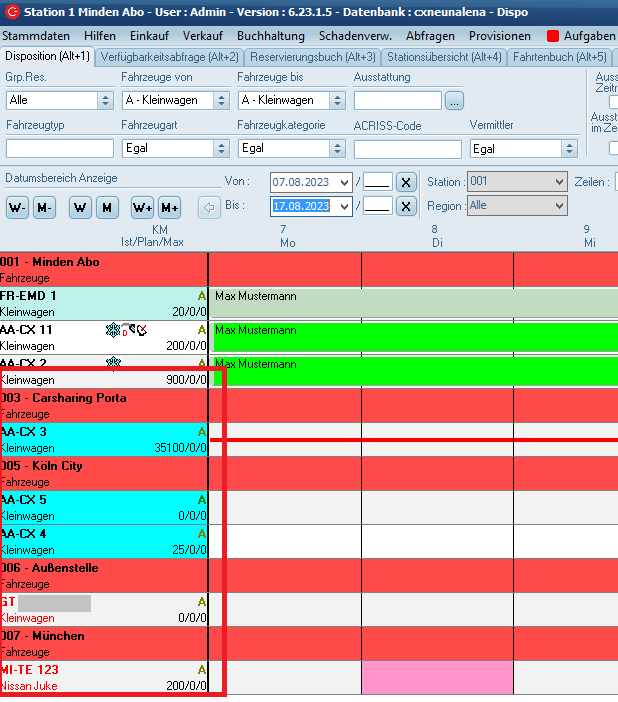Click the M+ month forward button

[x=169, y=208]
